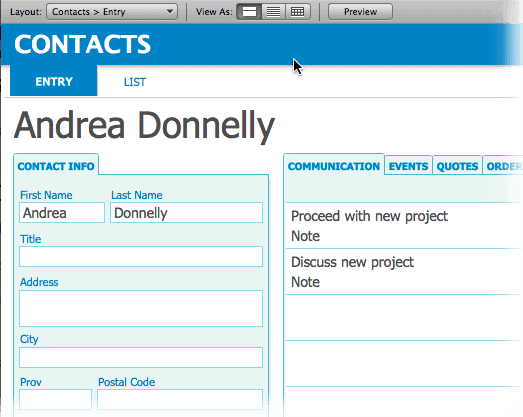Viewport: 523px width, 417px height.
Task: Click the City input field
Action: click(141, 357)
